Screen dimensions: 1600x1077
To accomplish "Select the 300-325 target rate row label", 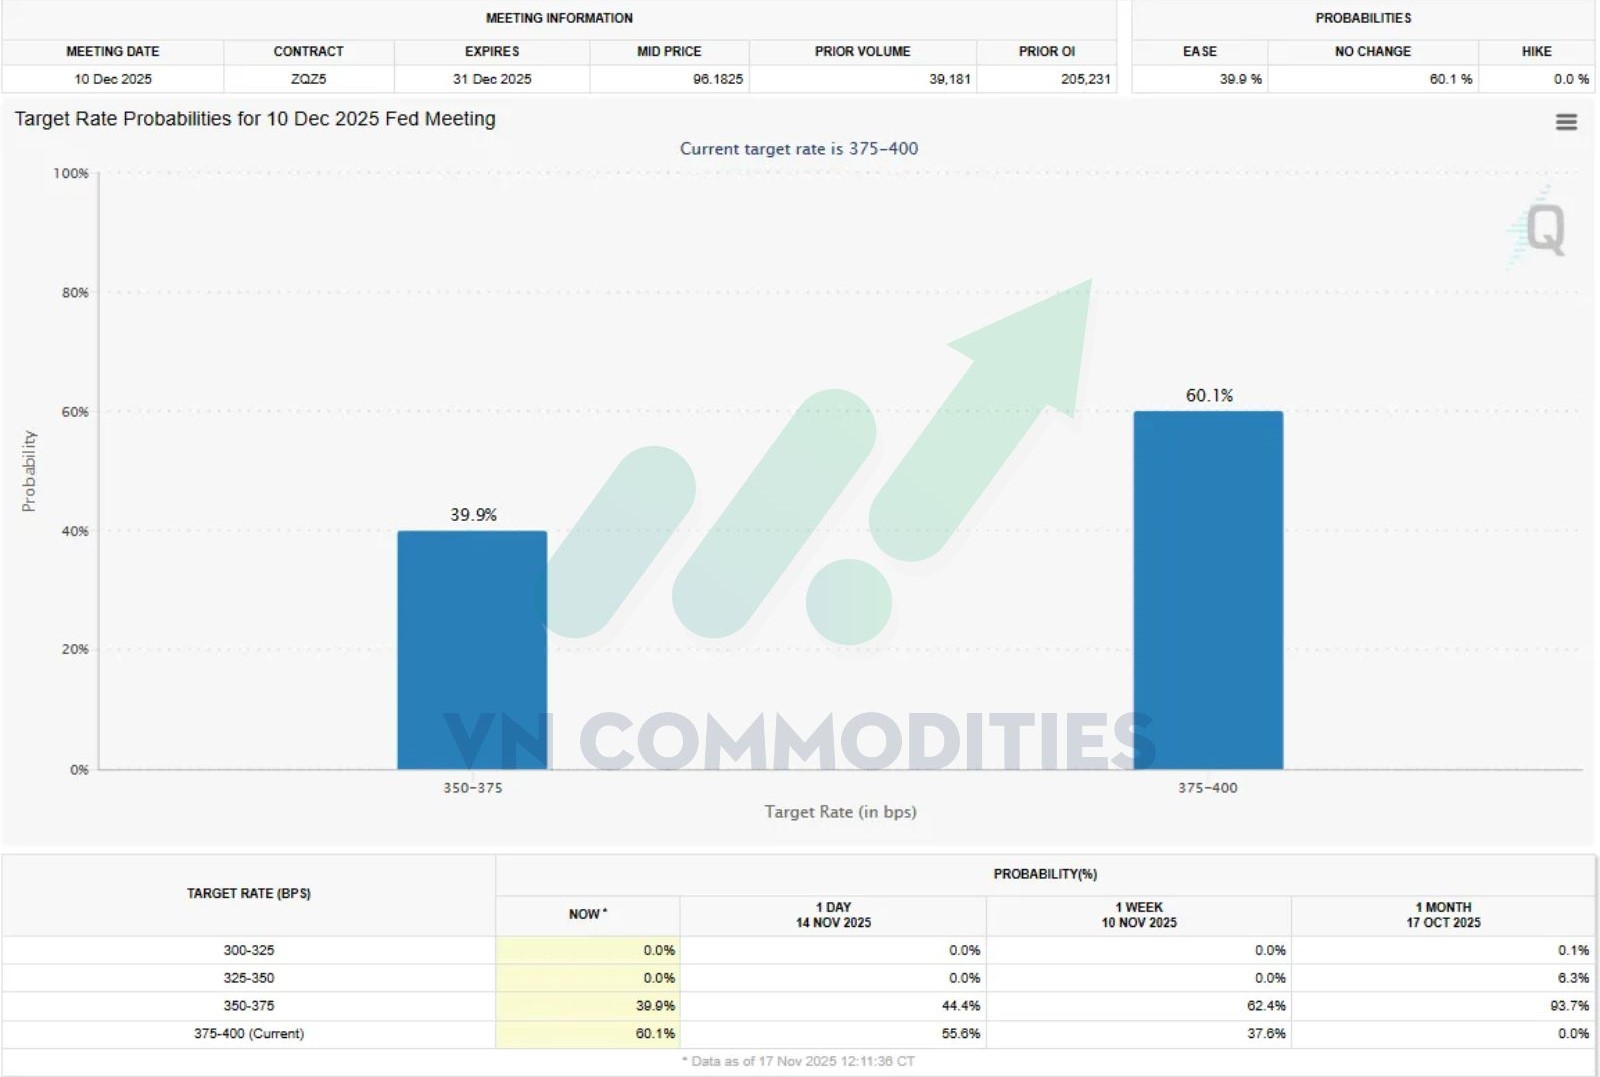I will (249, 951).
